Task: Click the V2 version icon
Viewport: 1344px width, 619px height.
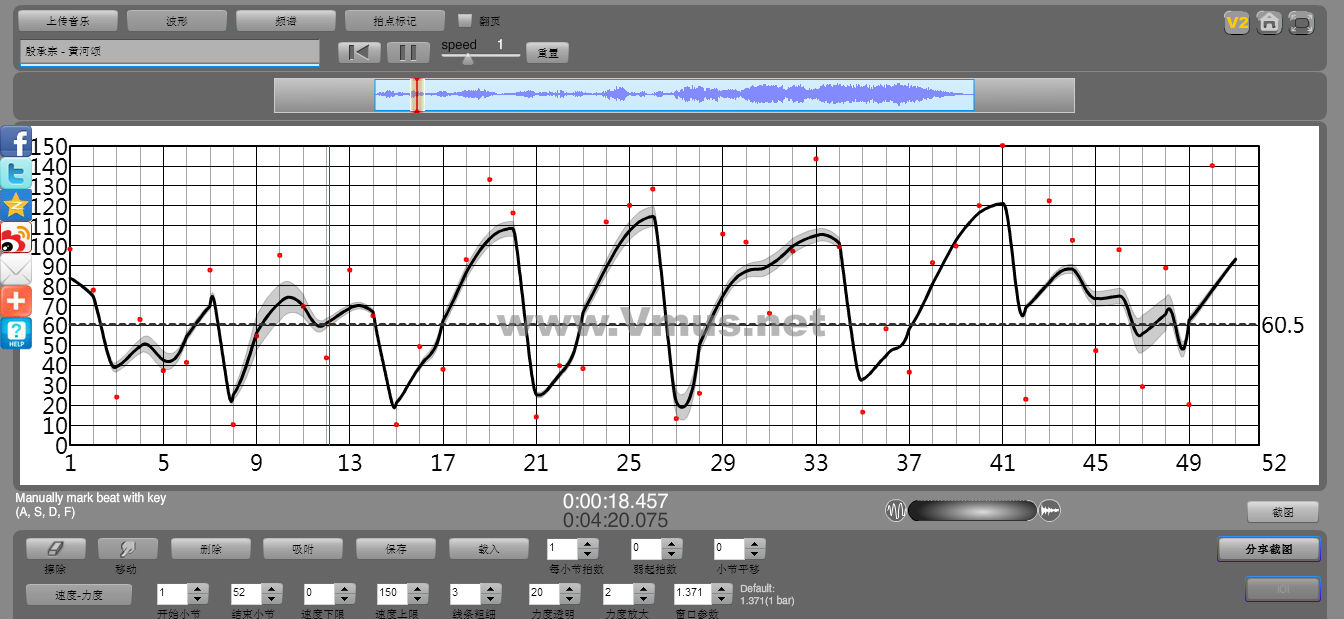Action: 1237,22
